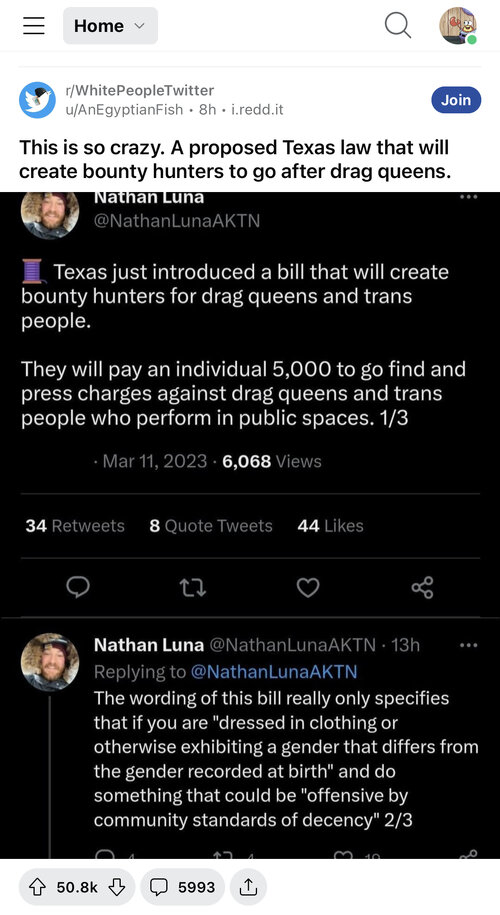Visit the r/WhitePeopleTwitter community link
Viewport: 500px width, 915px height.
[139, 90]
